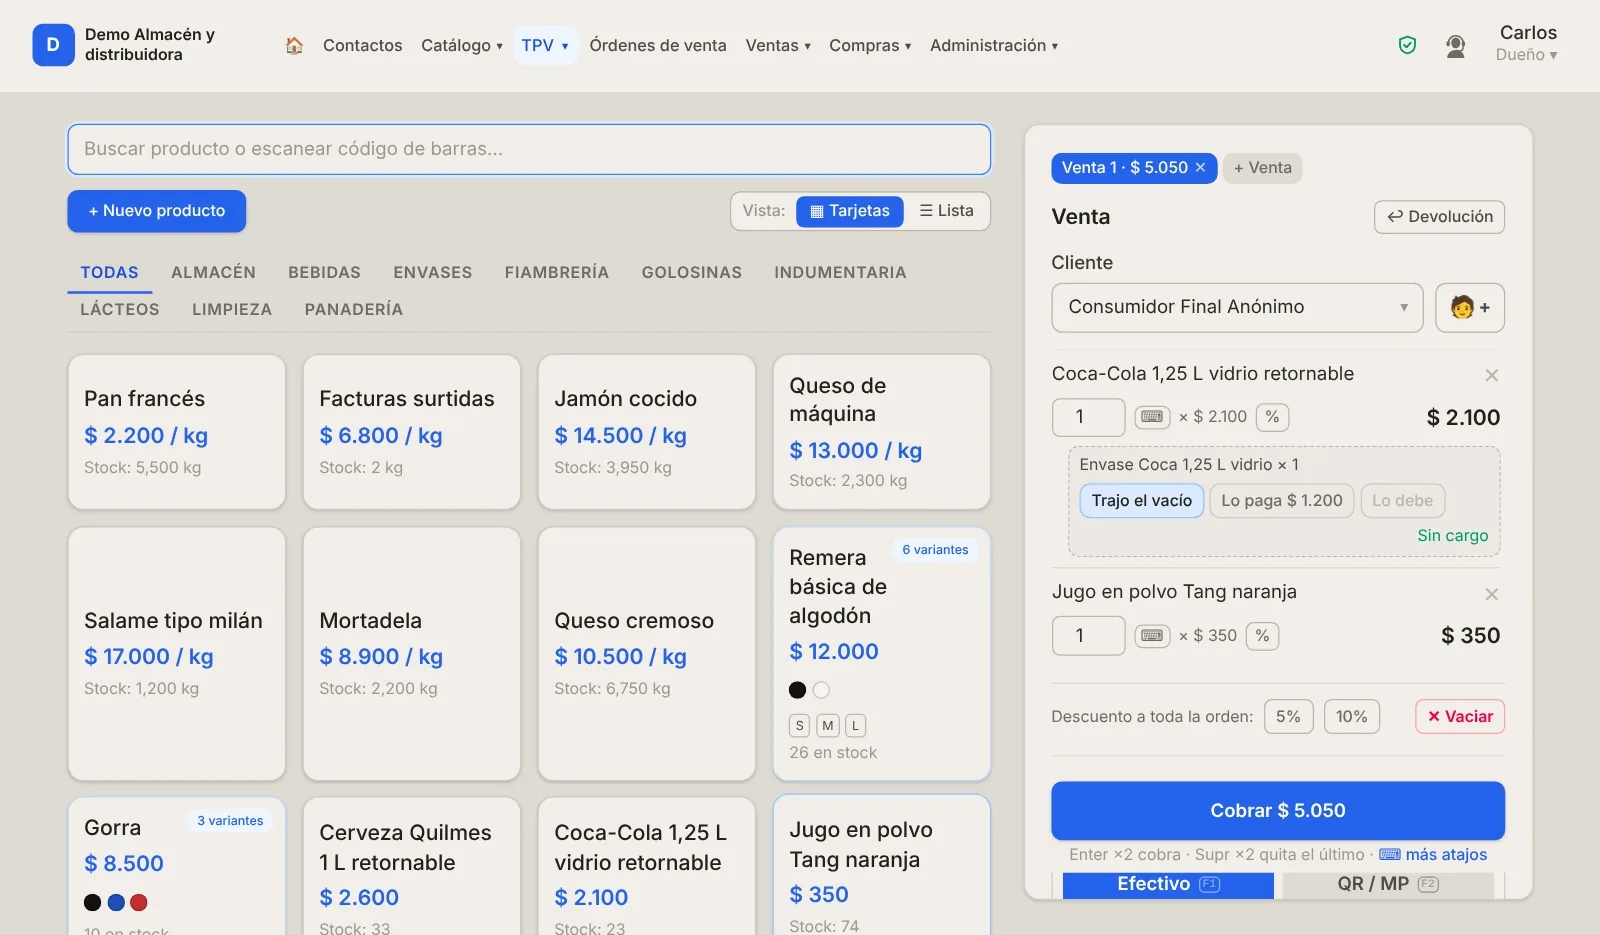Click Cobrar $ 5.050 button

pos(1278,811)
